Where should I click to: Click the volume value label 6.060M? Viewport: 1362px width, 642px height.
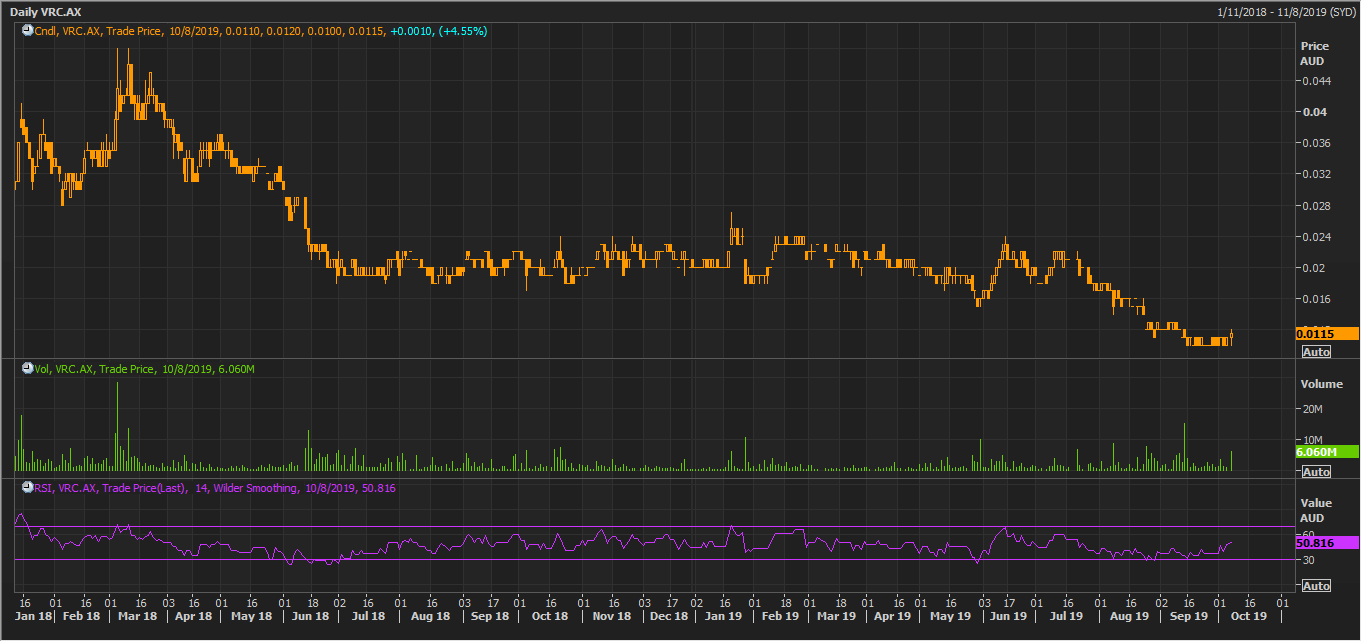(x=1327, y=452)
